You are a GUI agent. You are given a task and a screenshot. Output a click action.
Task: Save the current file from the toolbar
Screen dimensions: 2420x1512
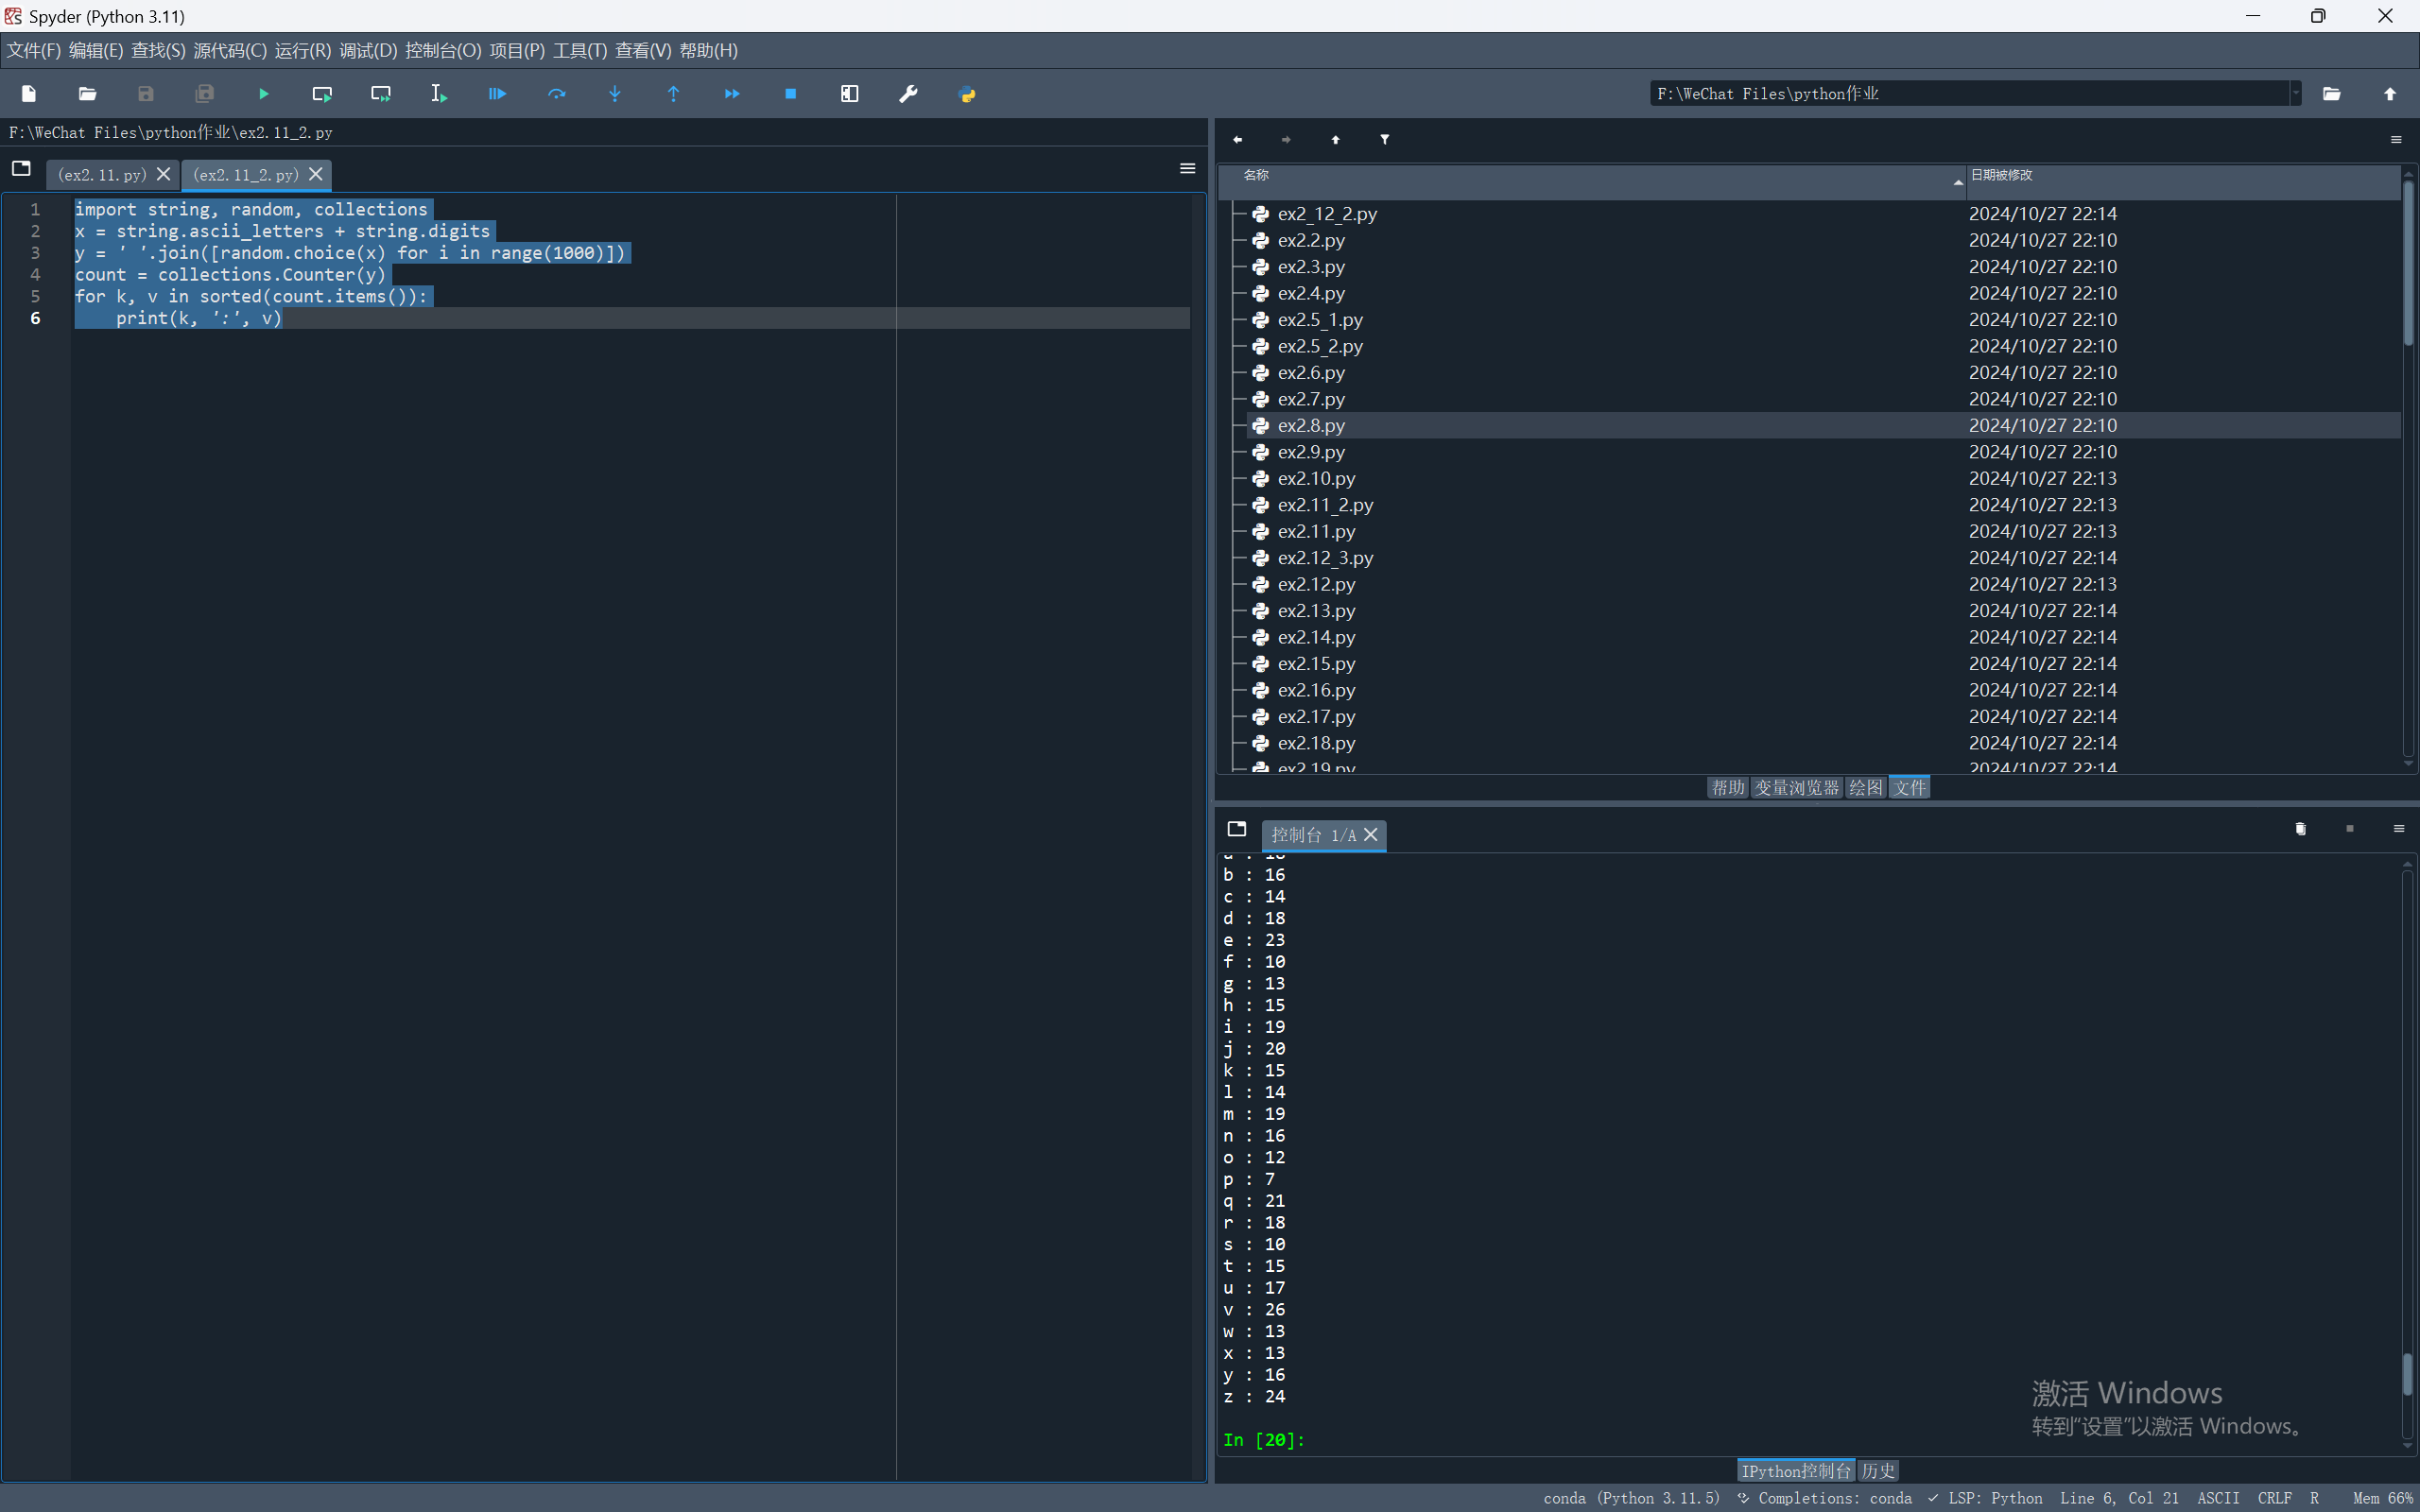[146, 94]
